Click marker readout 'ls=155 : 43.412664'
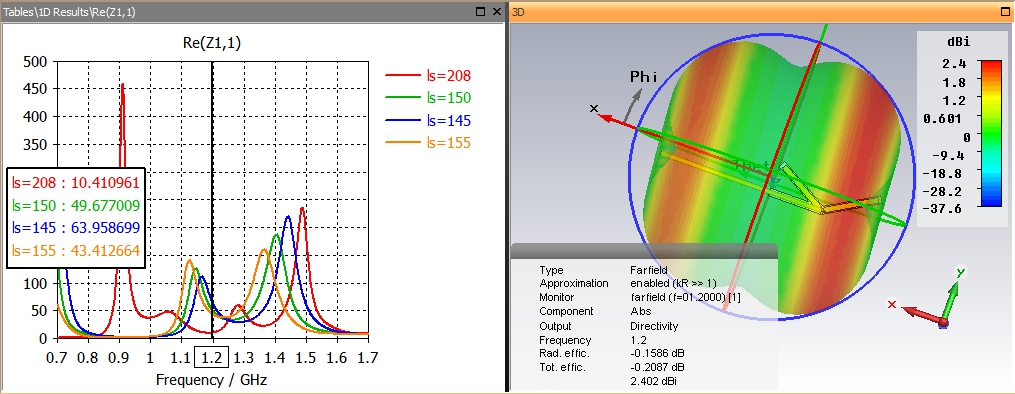Viewport: 1015px width, 394px height. (76, 250)
